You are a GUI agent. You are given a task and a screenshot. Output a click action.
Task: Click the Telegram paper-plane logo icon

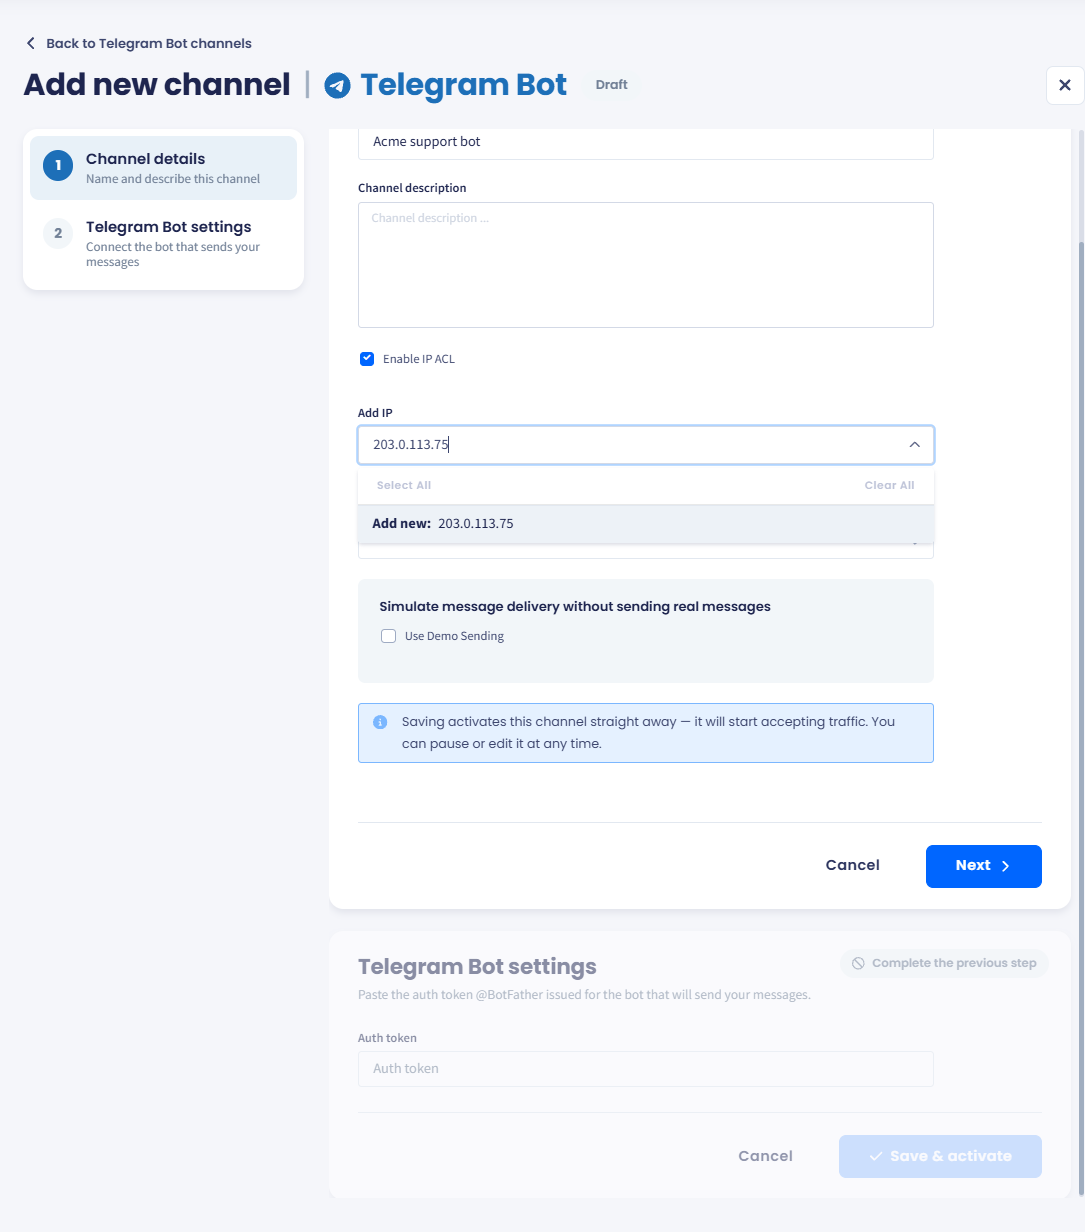338,86
